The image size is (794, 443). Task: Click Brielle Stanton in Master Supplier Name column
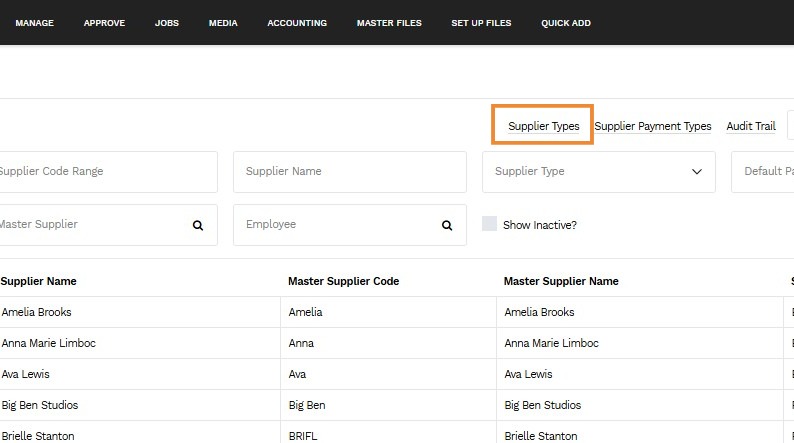[541, 436]
